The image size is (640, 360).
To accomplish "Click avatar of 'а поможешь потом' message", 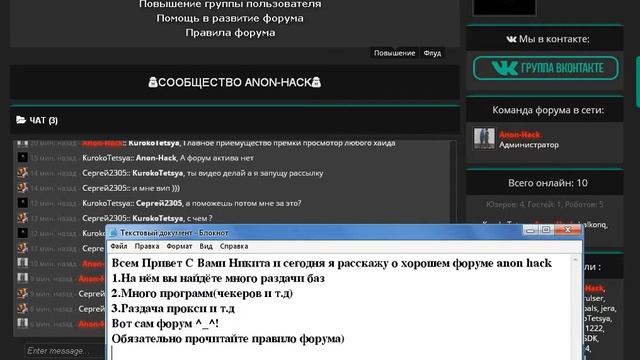I will 22,203.
